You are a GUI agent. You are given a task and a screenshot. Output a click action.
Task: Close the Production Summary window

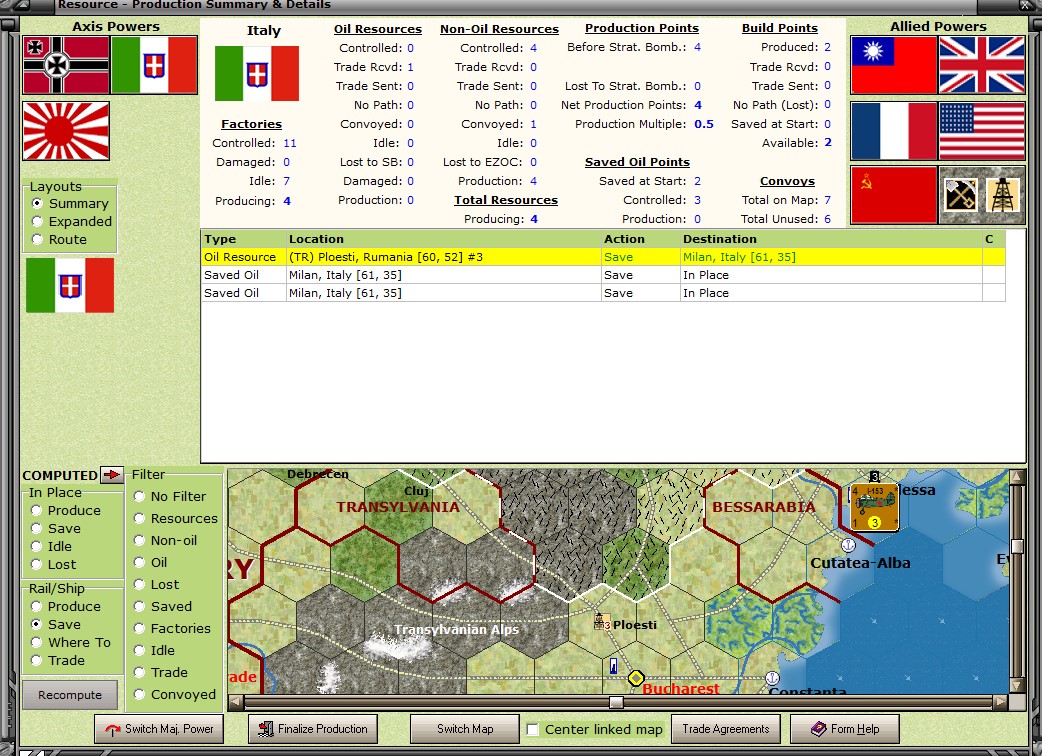click(x=1027, y=5)
